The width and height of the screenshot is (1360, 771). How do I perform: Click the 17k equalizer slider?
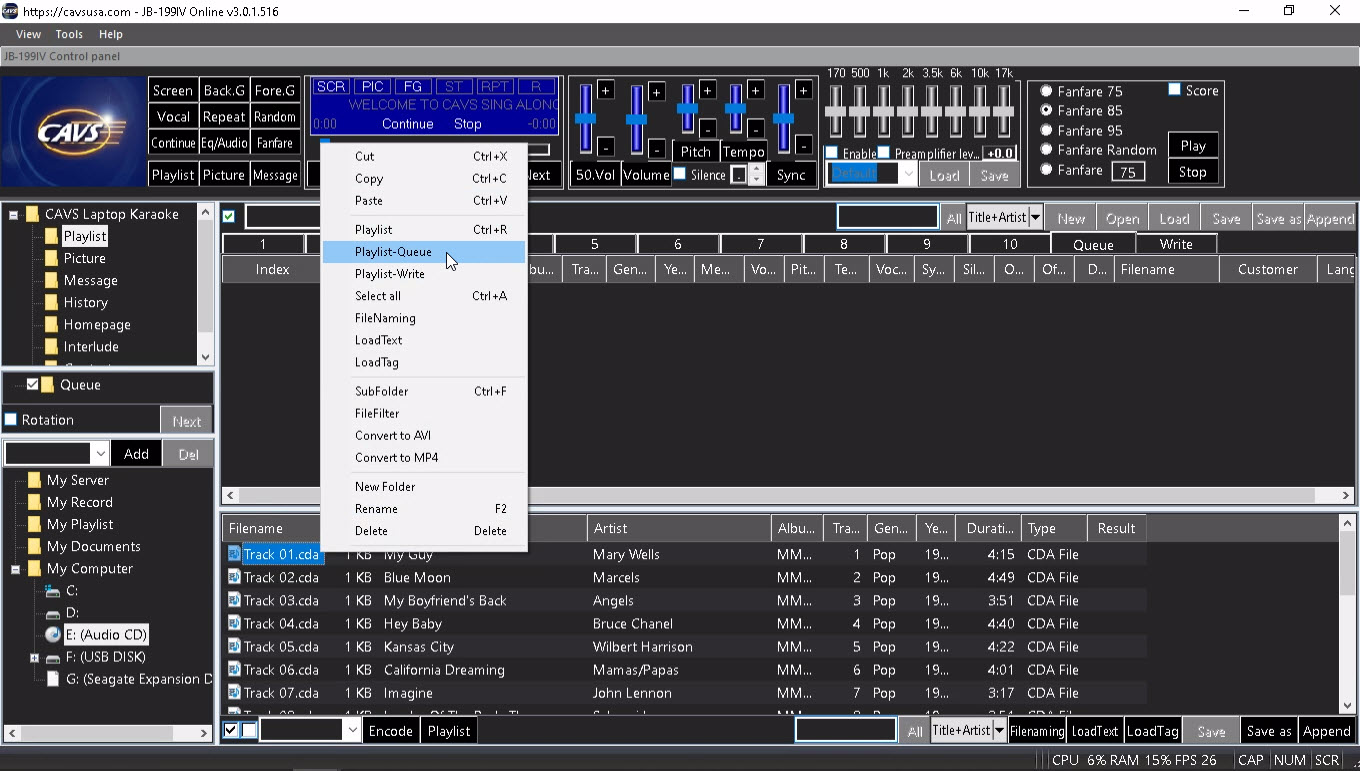point(1003,112)
